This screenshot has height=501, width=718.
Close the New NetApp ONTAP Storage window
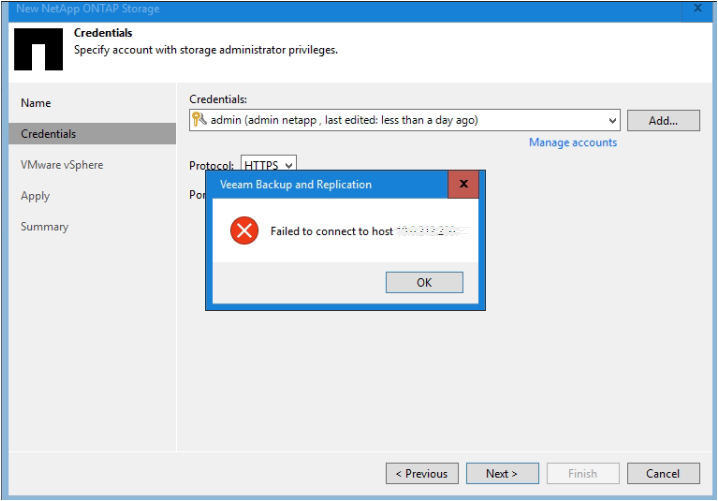(x=697, y=8)
